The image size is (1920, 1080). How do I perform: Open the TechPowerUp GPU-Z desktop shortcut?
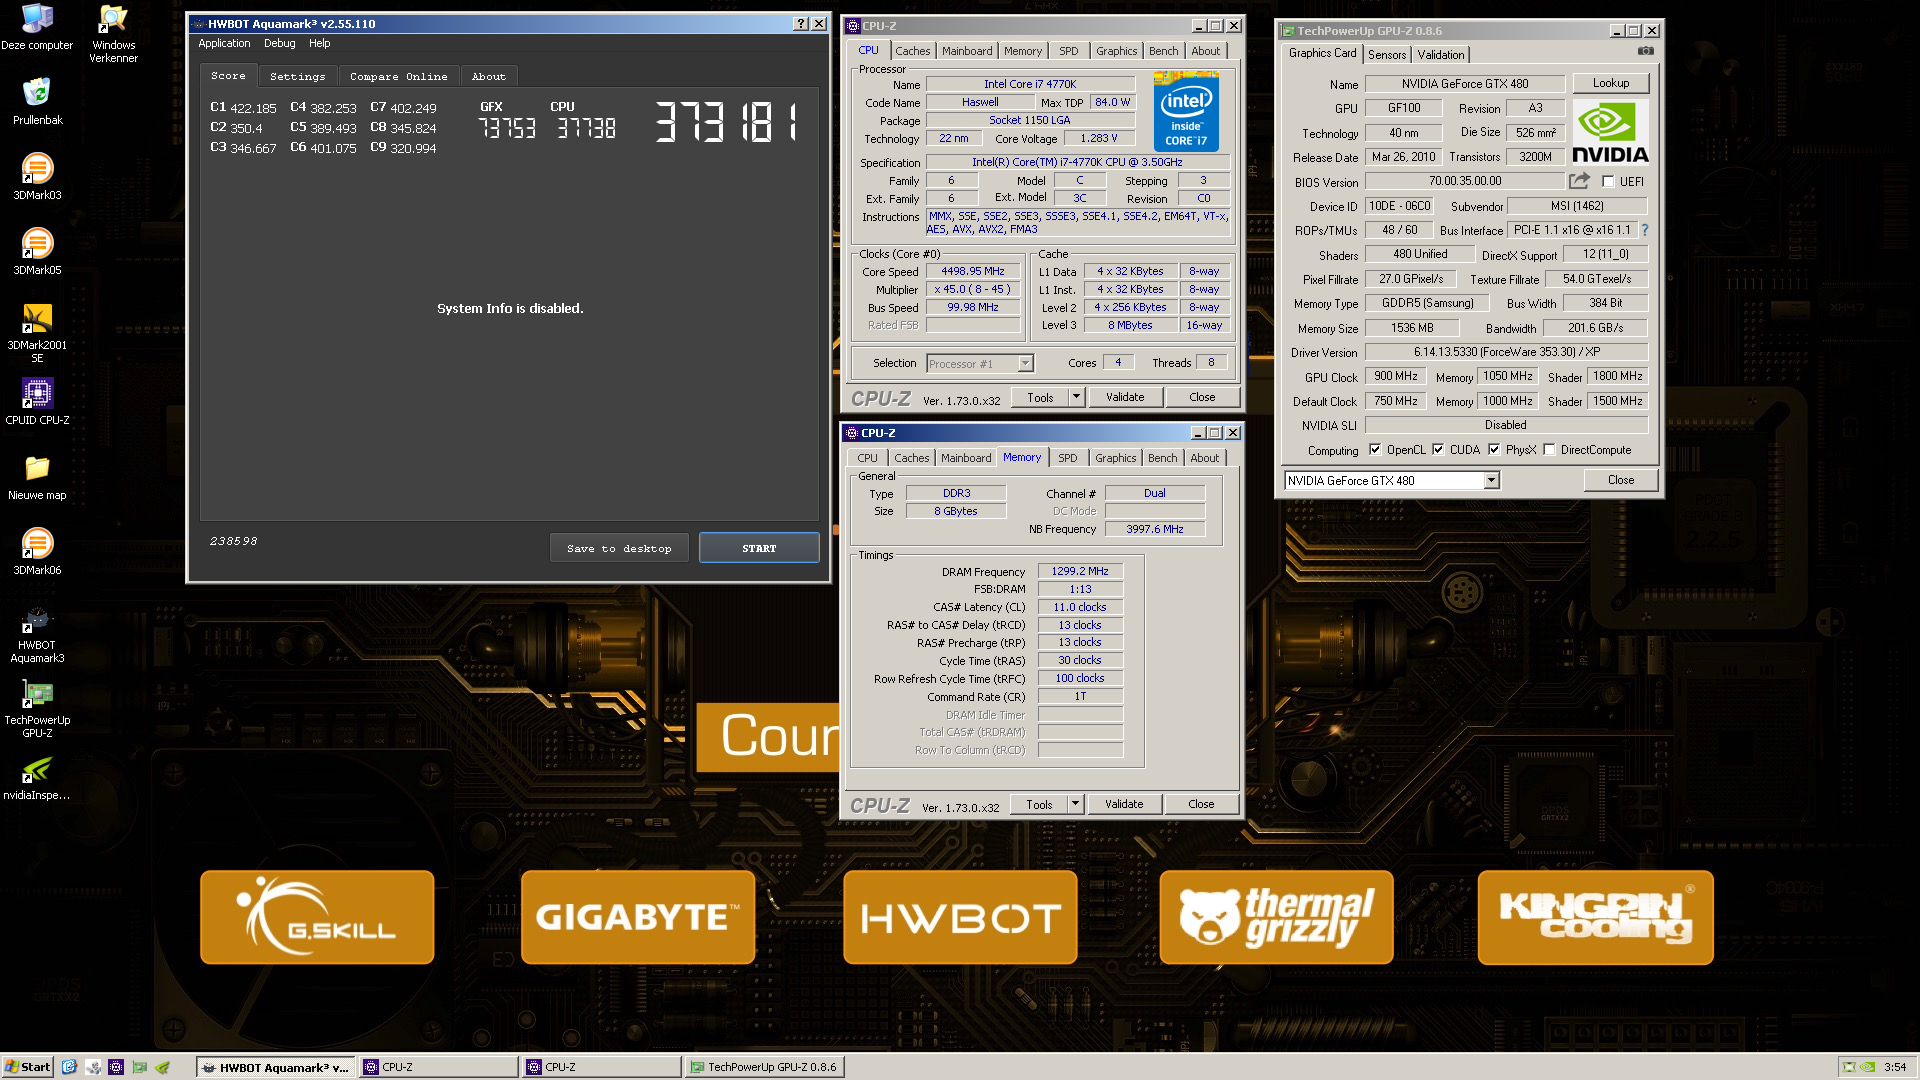(x=37, y=708)
